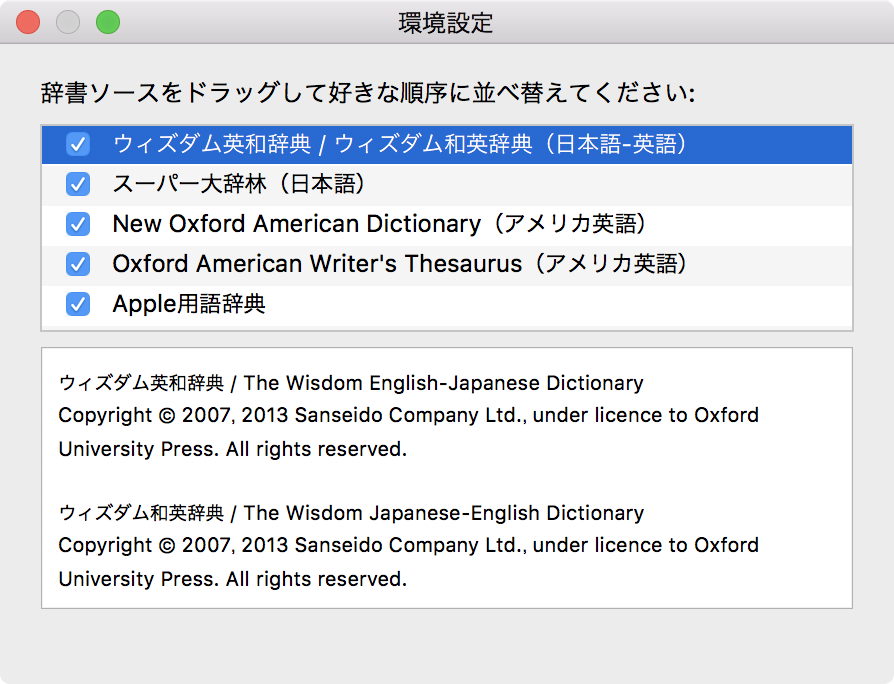Zoom the window with the green button
This screenshot has width=894, height=684.
[x=107, y=21]
